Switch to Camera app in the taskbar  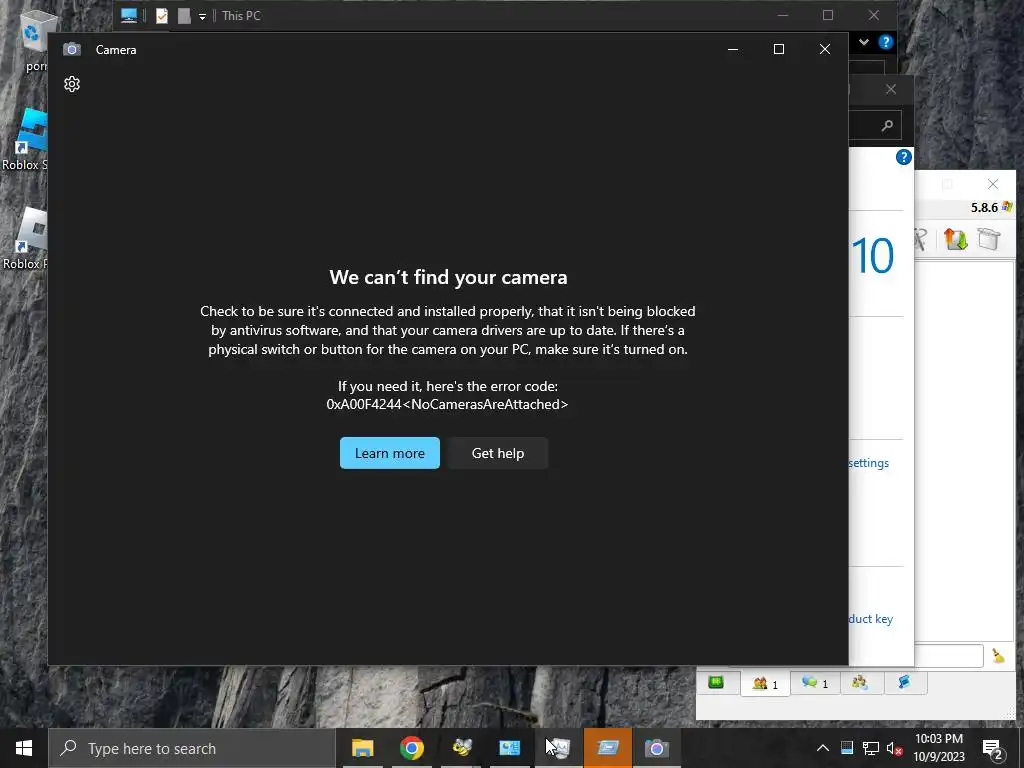point(656,748)
